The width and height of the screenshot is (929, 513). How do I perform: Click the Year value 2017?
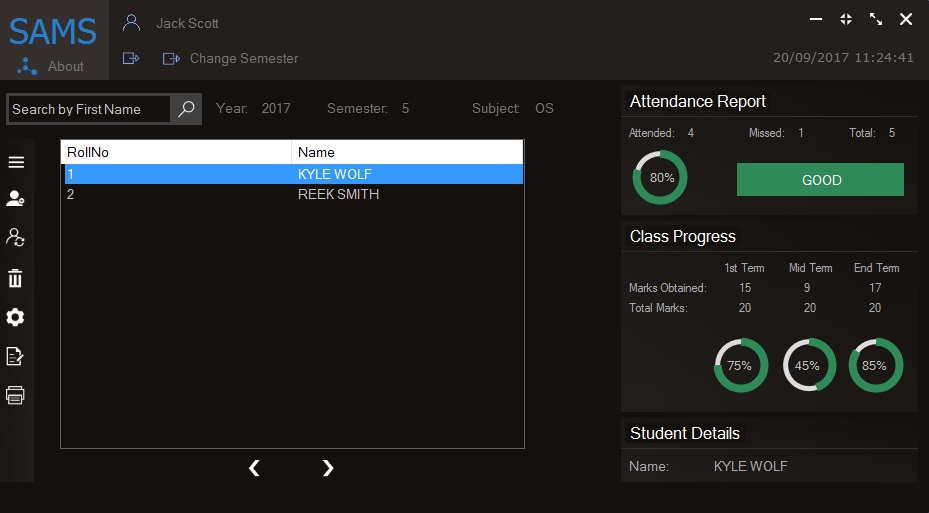tap(276, 108)
